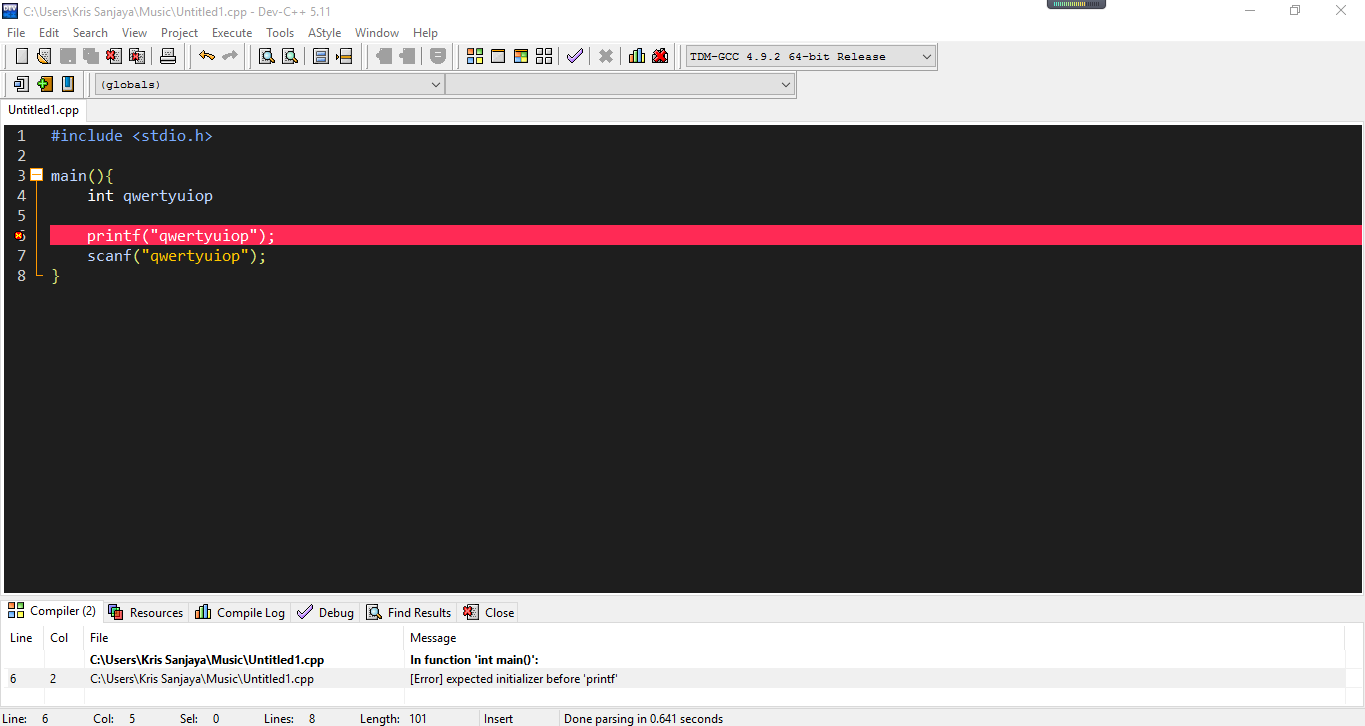Click the Close All files toolbar icon
The width and height of the screenshot is (1365, 726).
pos(136,56)
